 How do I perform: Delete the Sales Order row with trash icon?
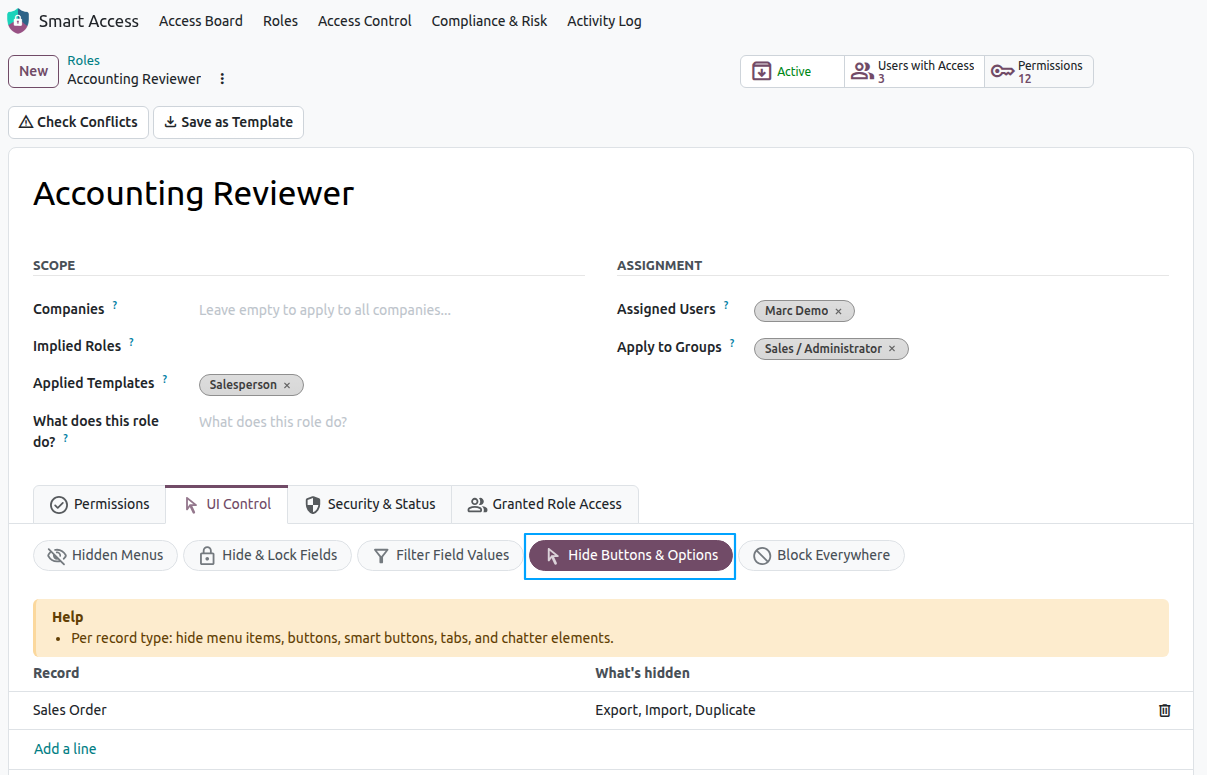pyautogui.click(x=1164, y=710)
